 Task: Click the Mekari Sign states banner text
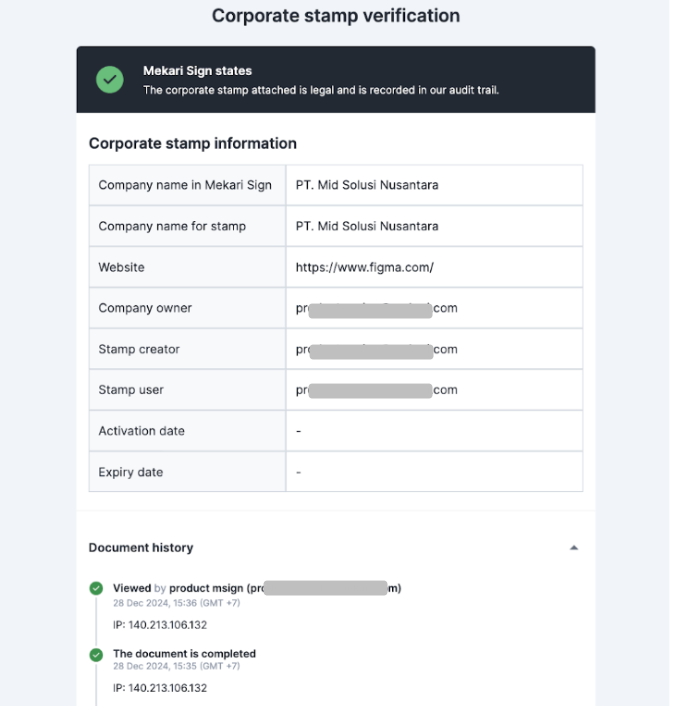tap(321, 81)
